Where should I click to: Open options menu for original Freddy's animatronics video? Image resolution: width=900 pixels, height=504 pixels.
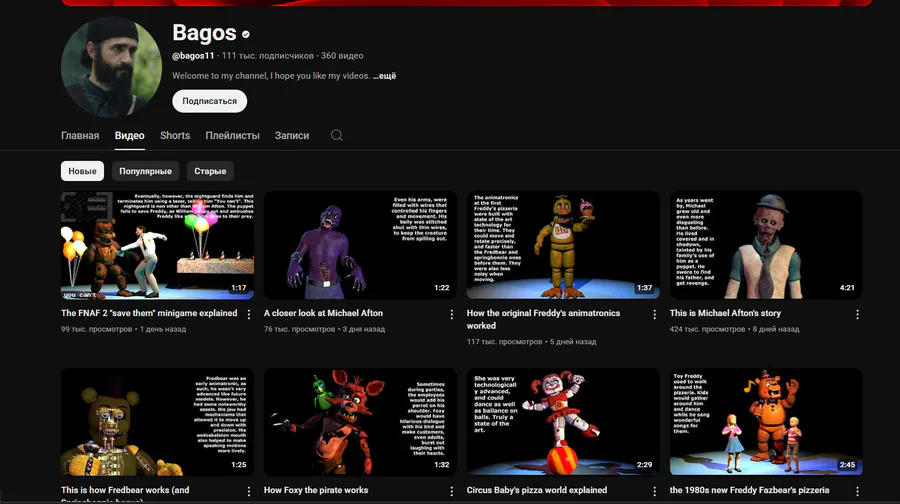(x=654, y=315)
